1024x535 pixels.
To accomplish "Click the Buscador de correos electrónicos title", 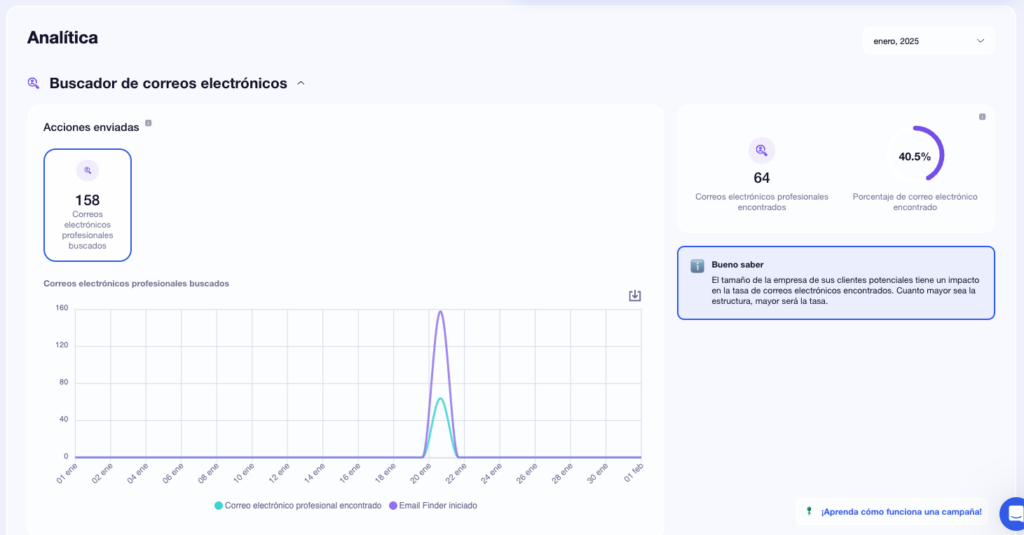I will (168, 84).
